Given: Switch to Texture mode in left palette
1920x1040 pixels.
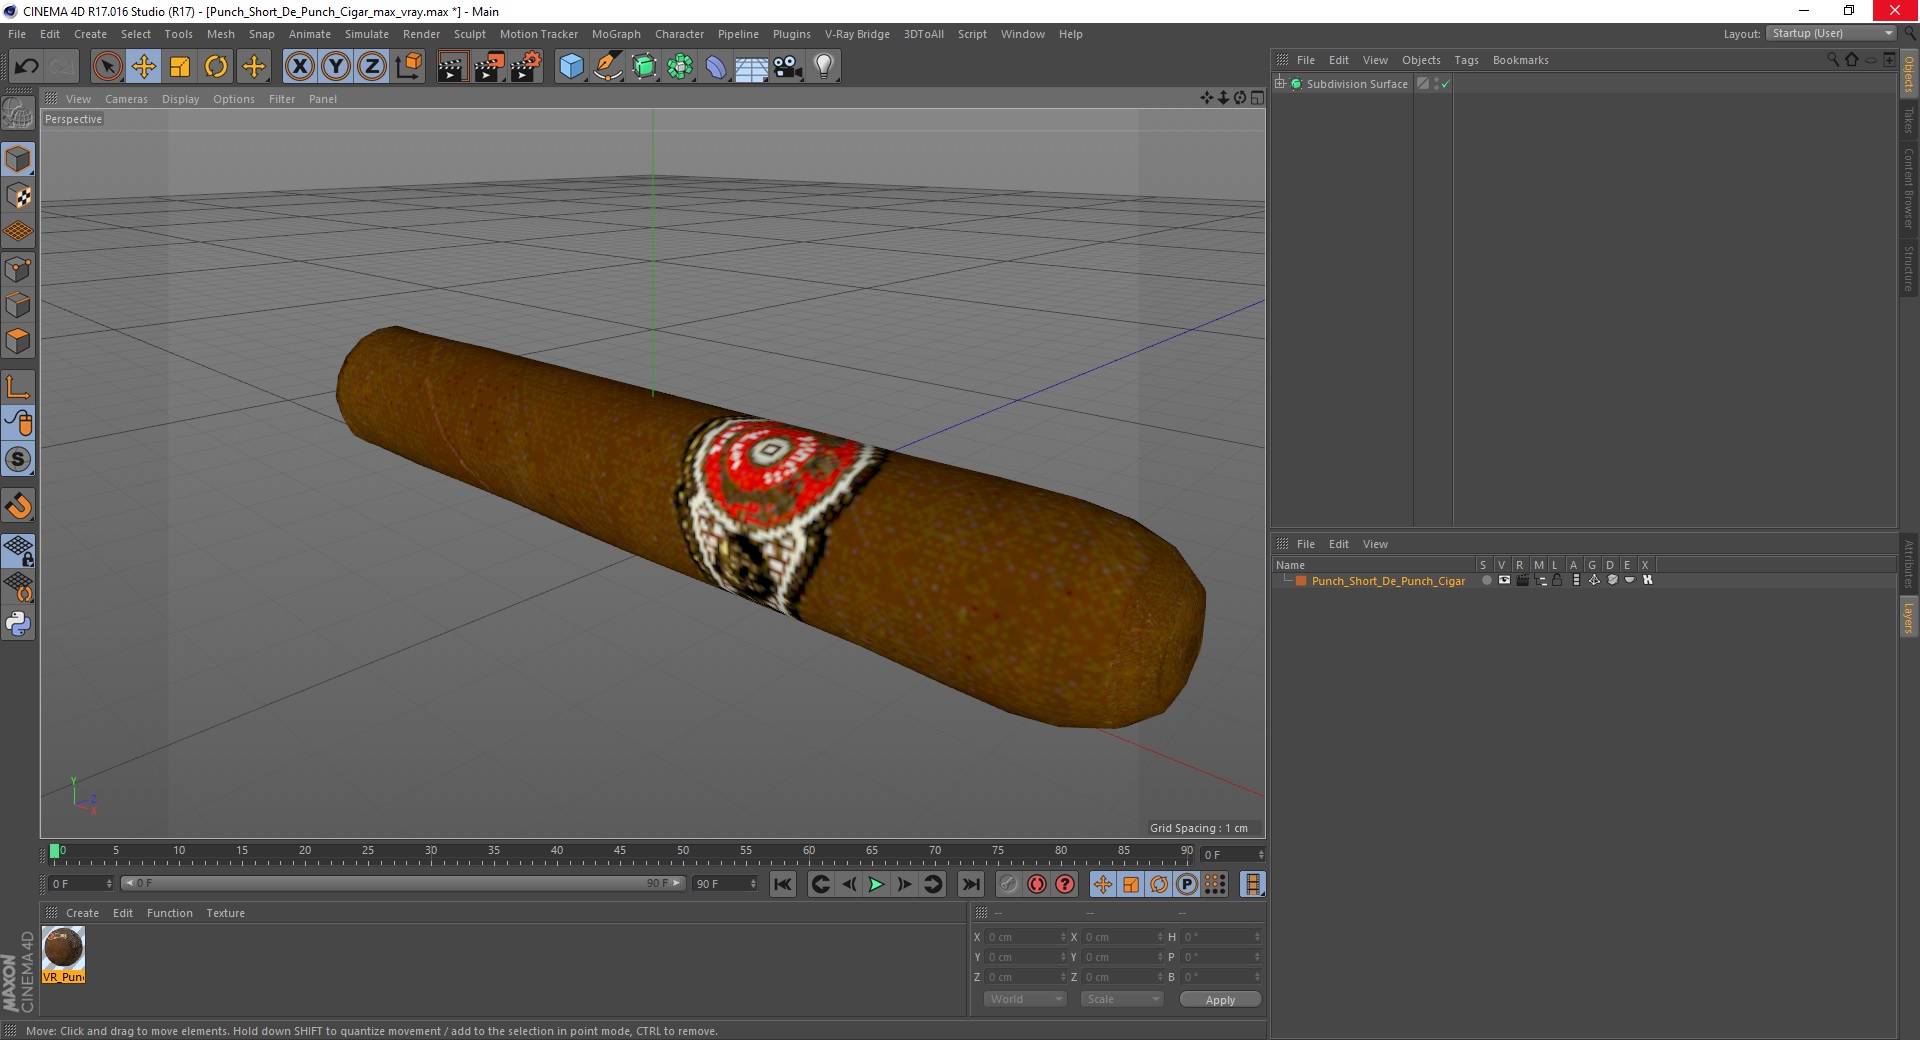Looking at the screenshot, I should click(18, 195).
